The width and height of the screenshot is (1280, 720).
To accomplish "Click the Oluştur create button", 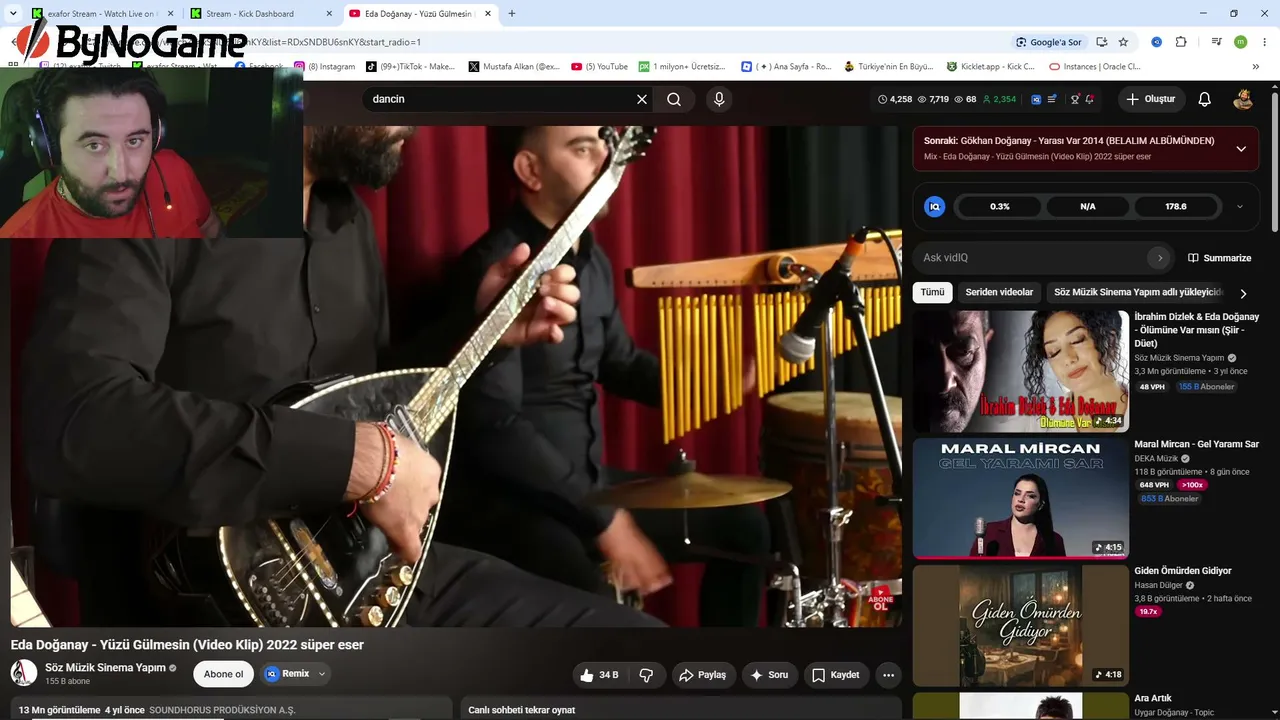I will click(1151, 99).
